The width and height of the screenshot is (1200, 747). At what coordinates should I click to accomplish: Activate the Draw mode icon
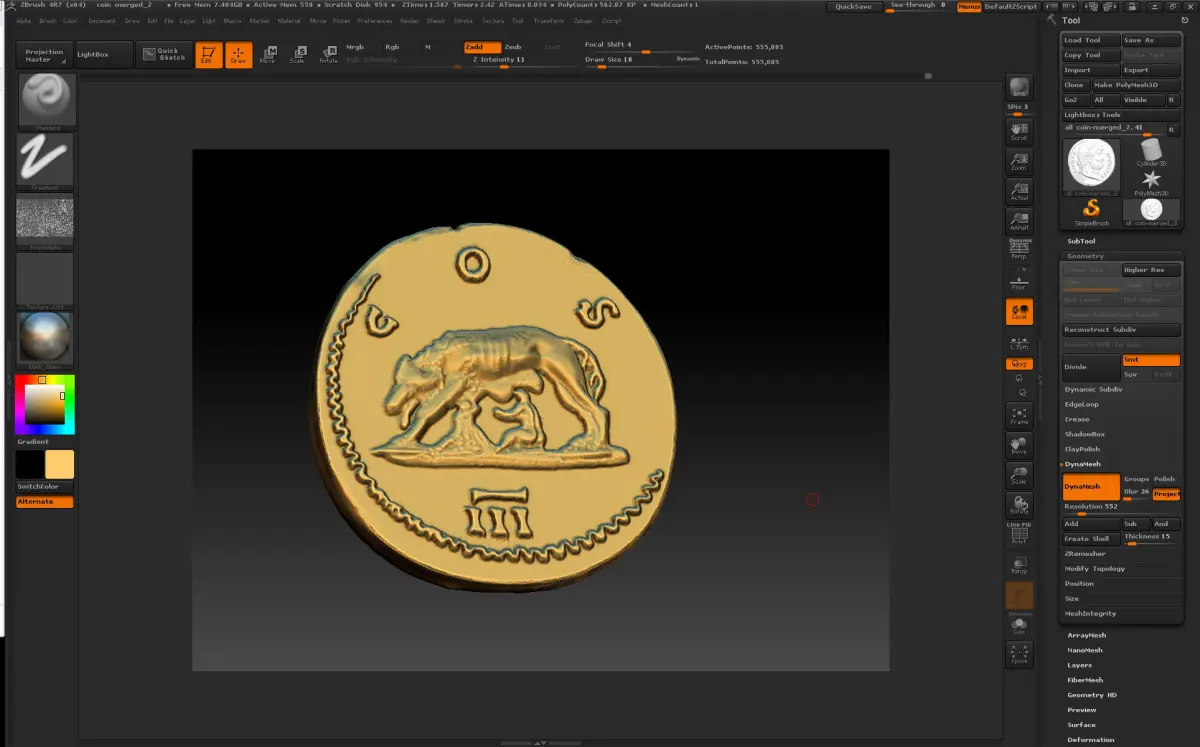(238, 55)
